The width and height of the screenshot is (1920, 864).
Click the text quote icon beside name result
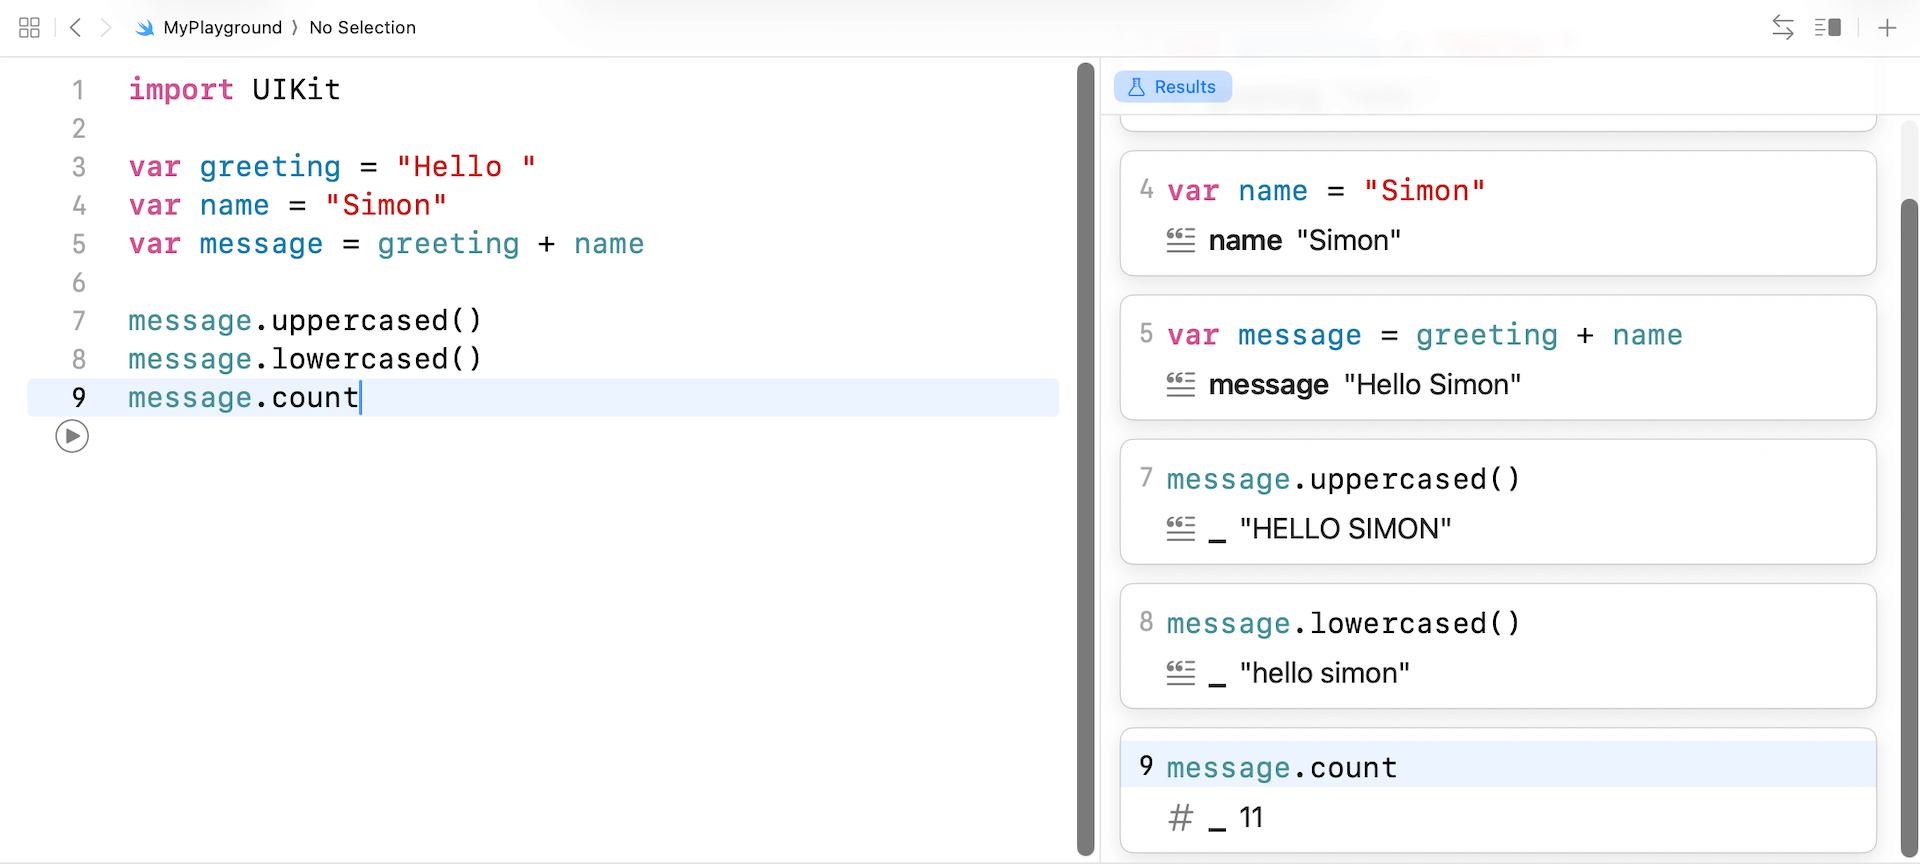coord(1180,240)
